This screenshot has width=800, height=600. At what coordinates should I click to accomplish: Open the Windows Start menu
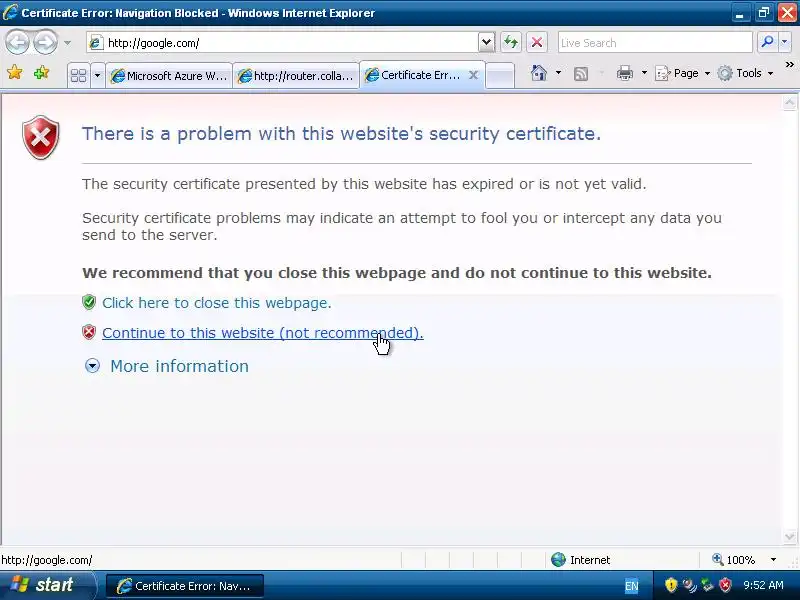pyautogui.click(x=47, y=585)
